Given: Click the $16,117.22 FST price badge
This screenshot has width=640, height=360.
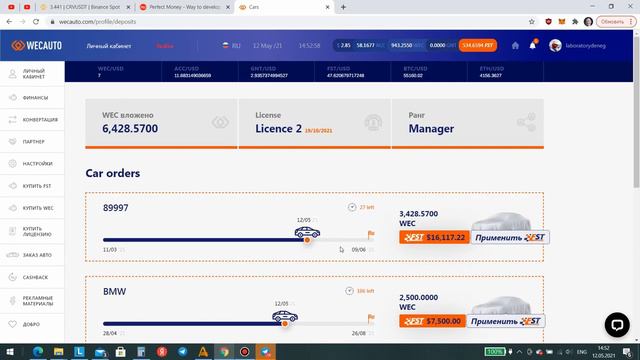Looking at the screenshot, I should (435, 237).
